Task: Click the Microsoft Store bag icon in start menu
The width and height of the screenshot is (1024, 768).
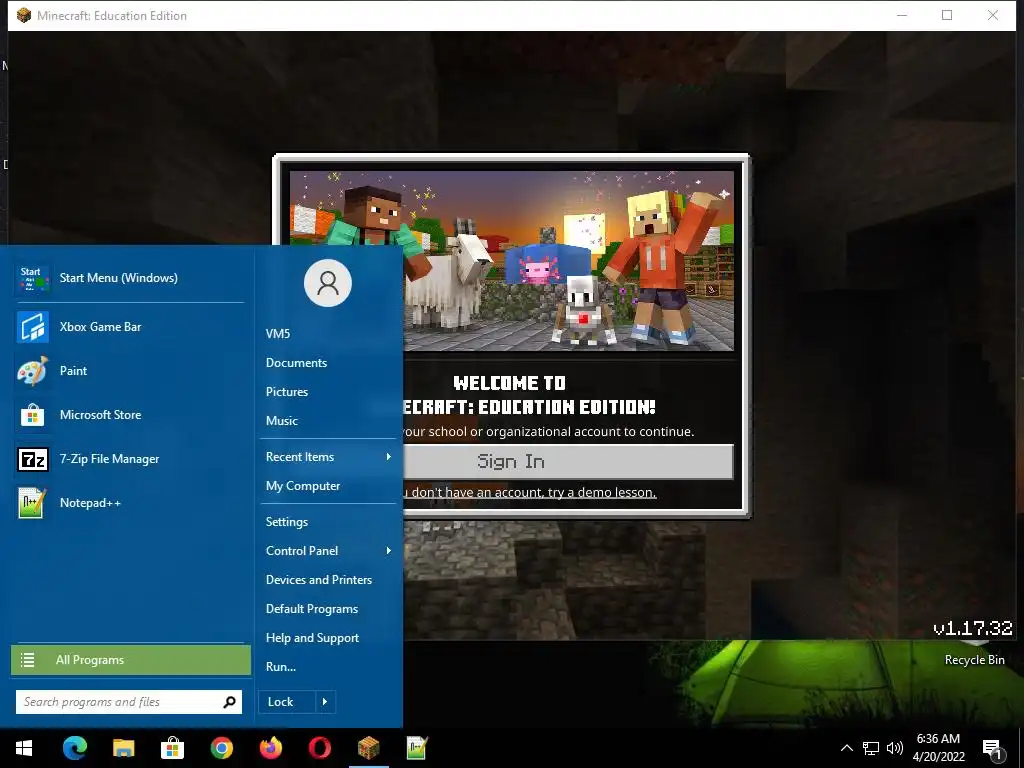Action: pos(33,415)
